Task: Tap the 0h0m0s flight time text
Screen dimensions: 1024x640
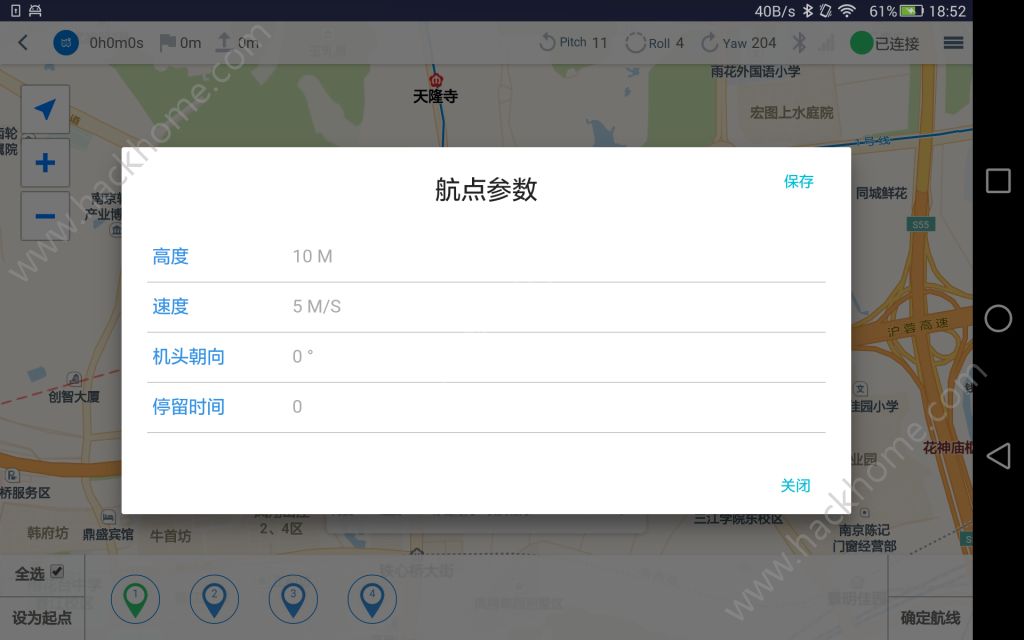Action: point(116,43)
